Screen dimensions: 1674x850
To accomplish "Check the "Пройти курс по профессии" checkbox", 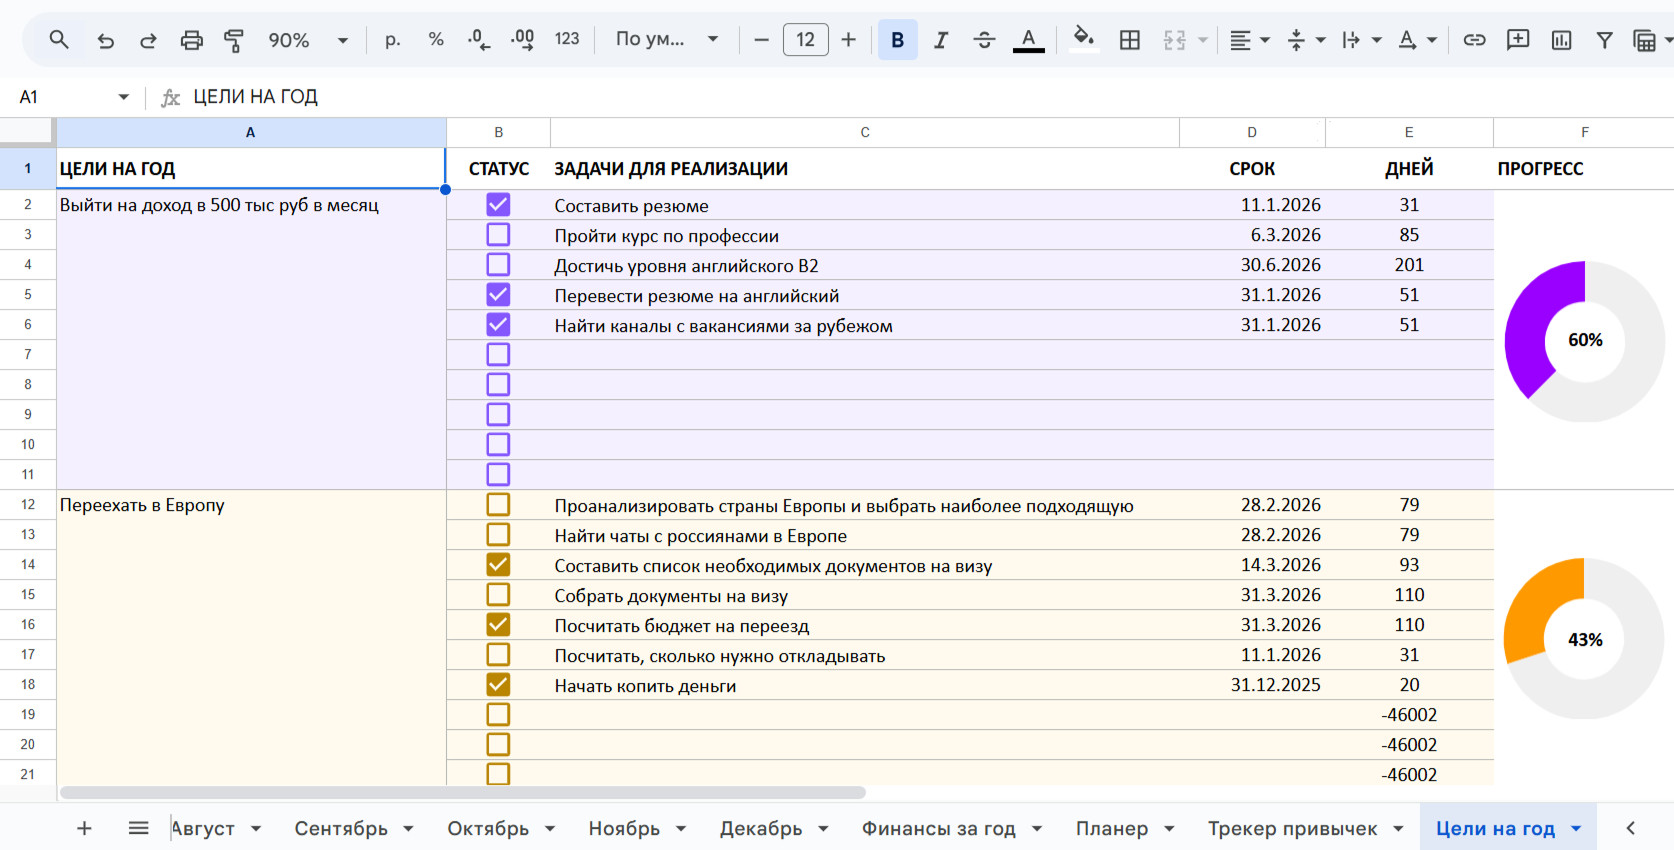I will pyautogui.click(x=498, y=235).
